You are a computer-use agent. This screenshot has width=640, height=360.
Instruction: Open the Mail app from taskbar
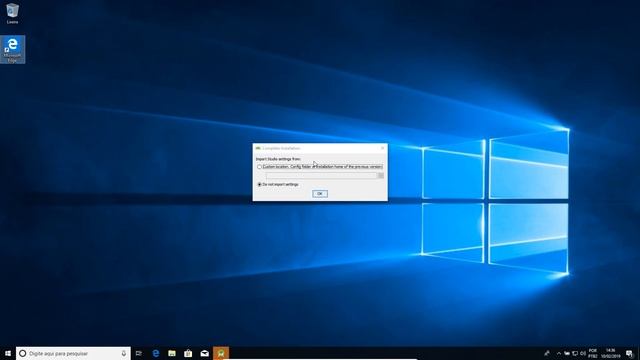[x=204, y=353]
